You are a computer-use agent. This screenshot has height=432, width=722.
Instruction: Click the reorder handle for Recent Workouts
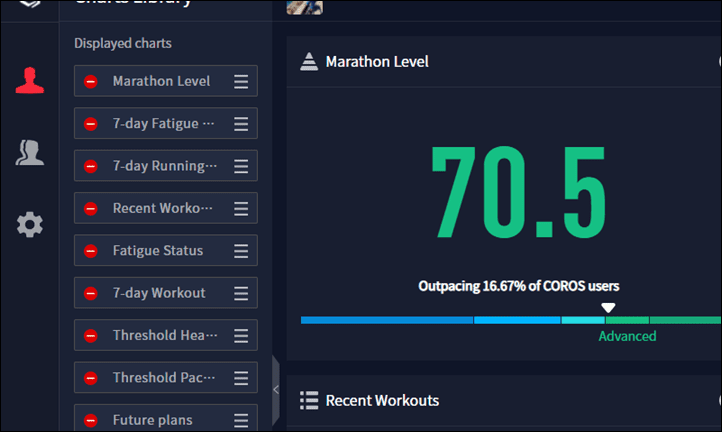click(241, 209)
